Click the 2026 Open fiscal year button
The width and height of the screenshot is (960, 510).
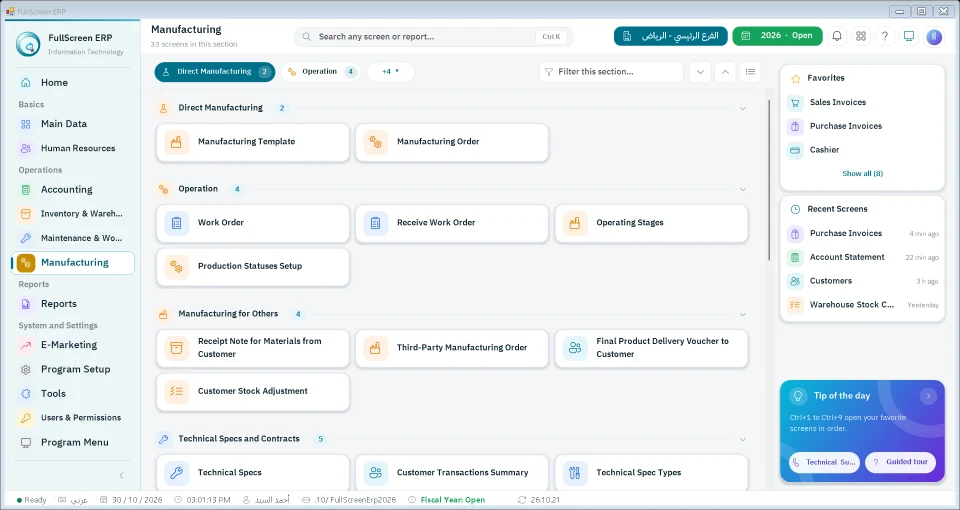coord(776,36)
